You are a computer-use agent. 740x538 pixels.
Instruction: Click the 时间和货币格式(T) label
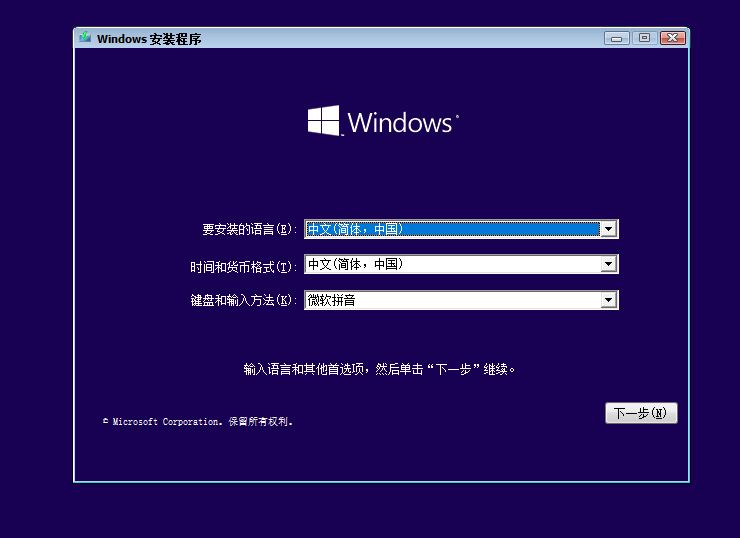click(x=243, y=267)
